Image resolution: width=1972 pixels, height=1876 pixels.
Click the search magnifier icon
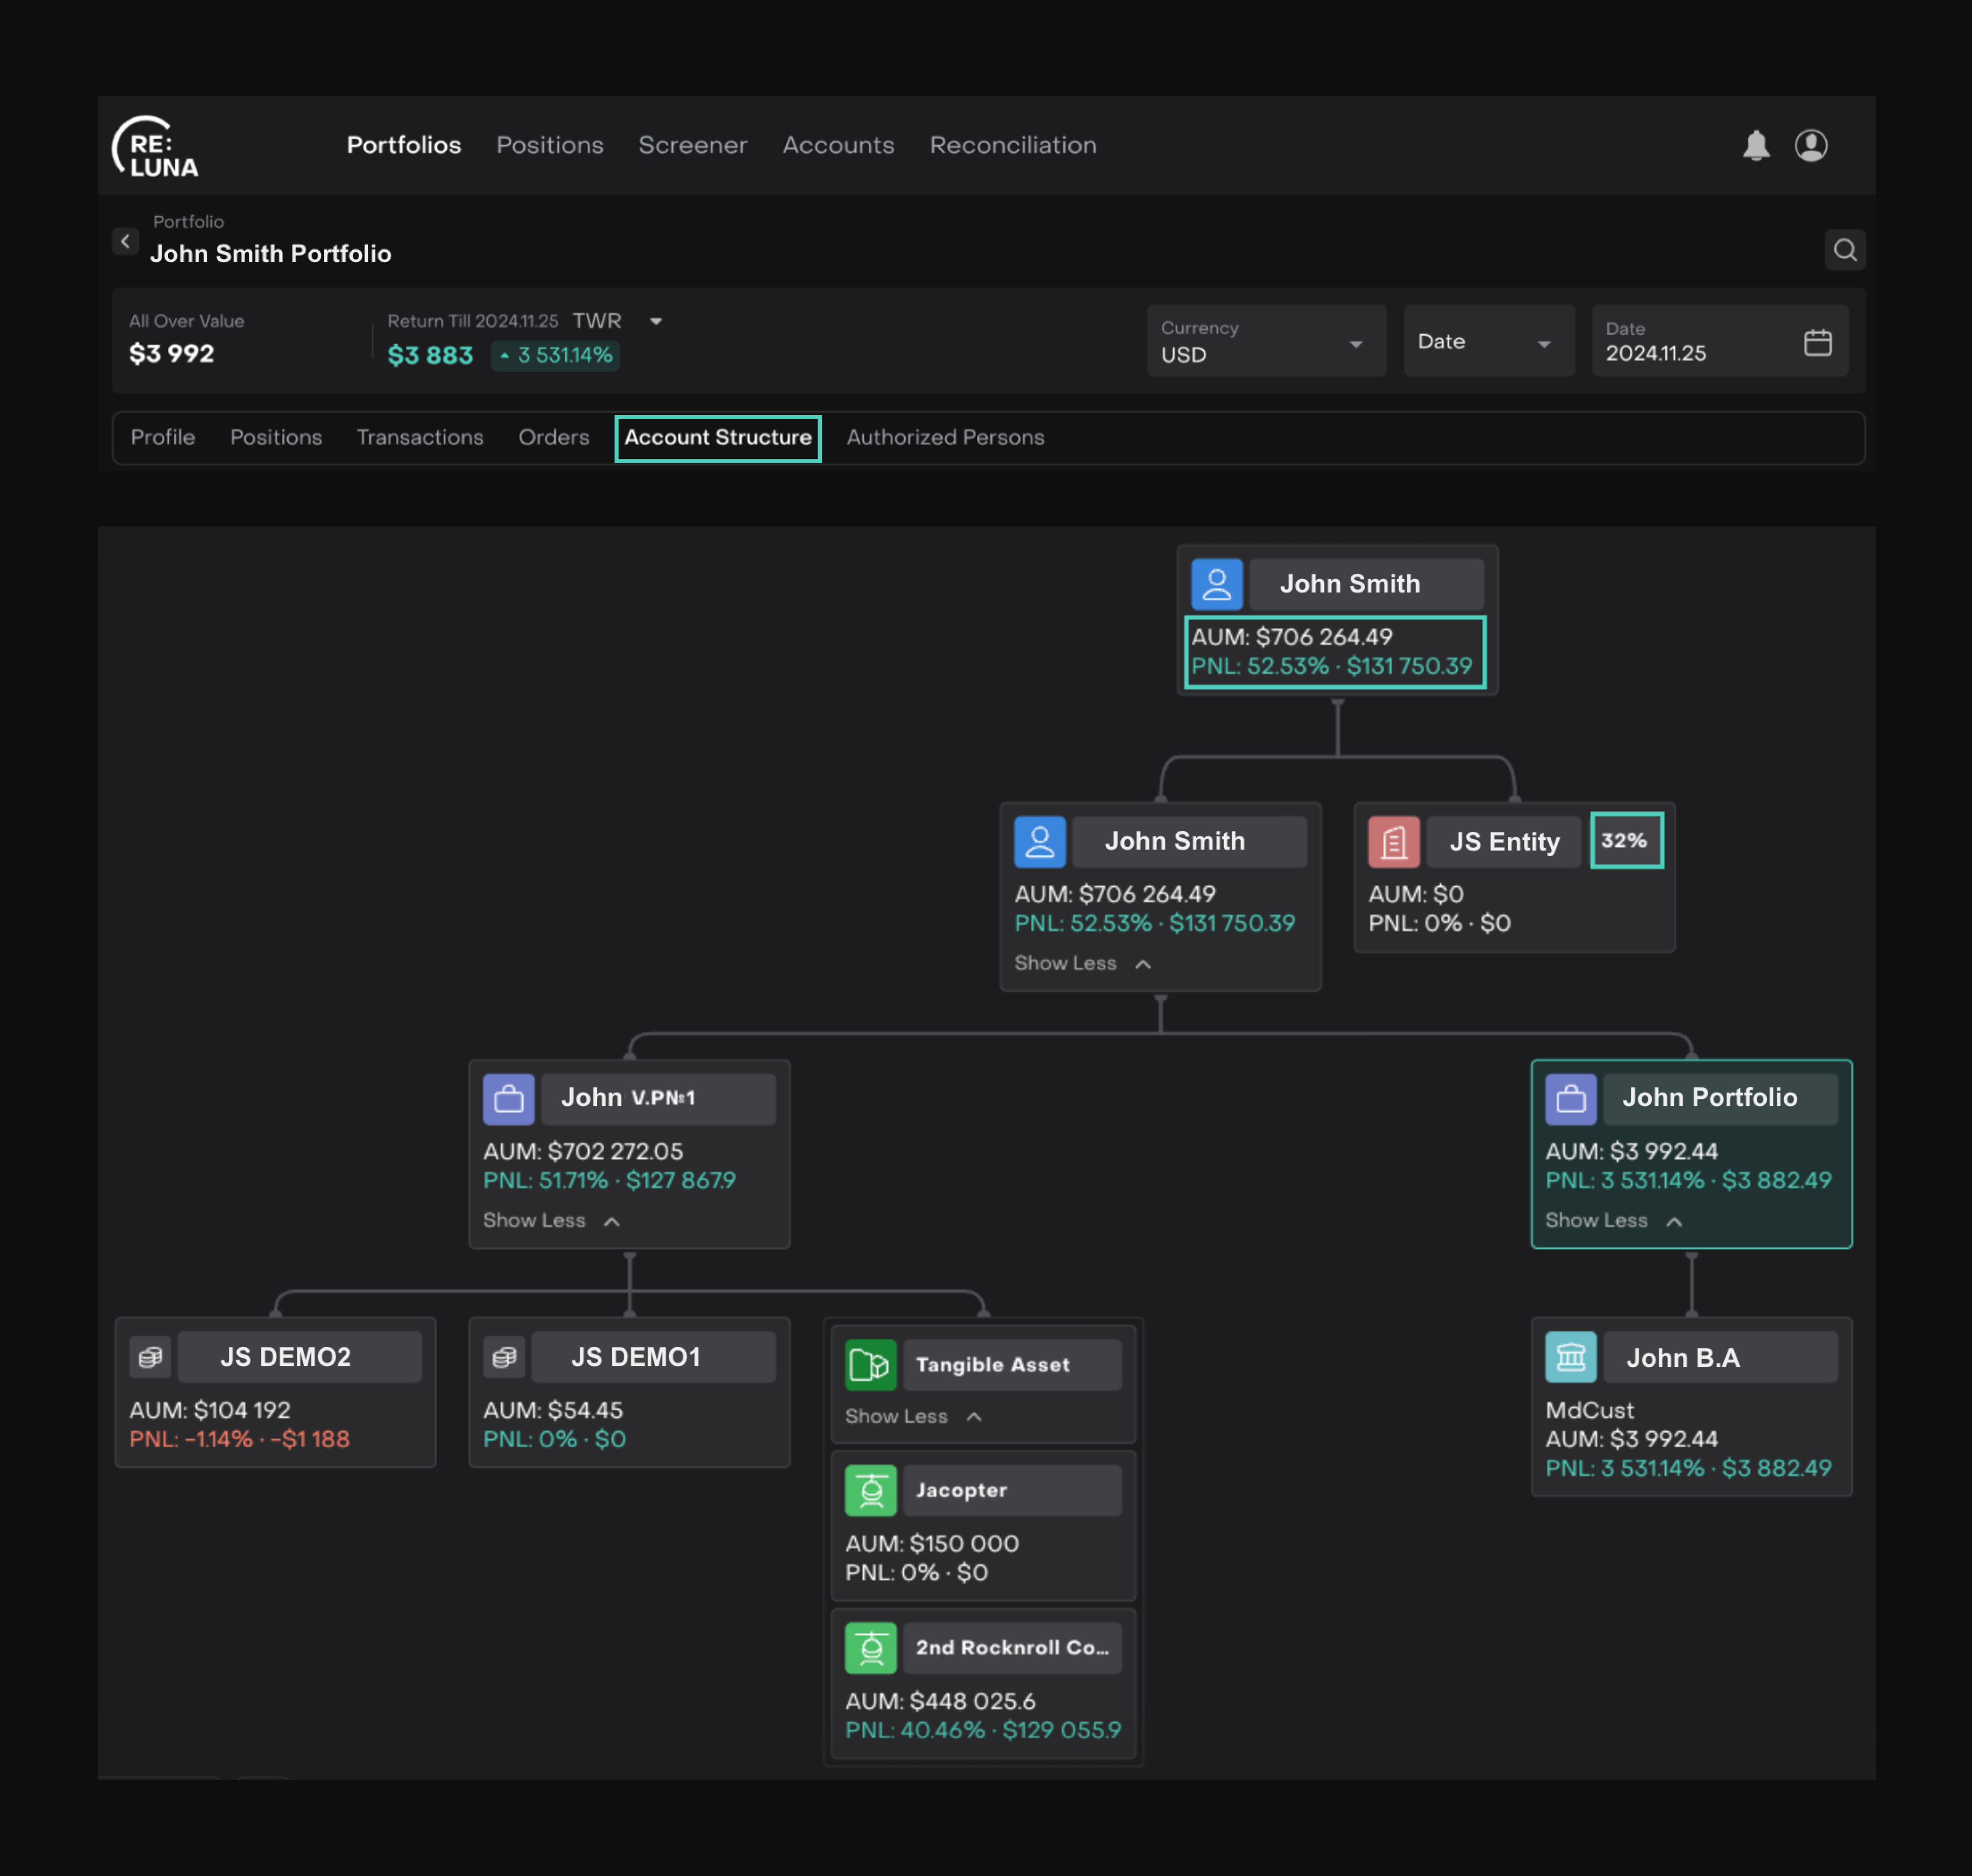point(1845,250)
